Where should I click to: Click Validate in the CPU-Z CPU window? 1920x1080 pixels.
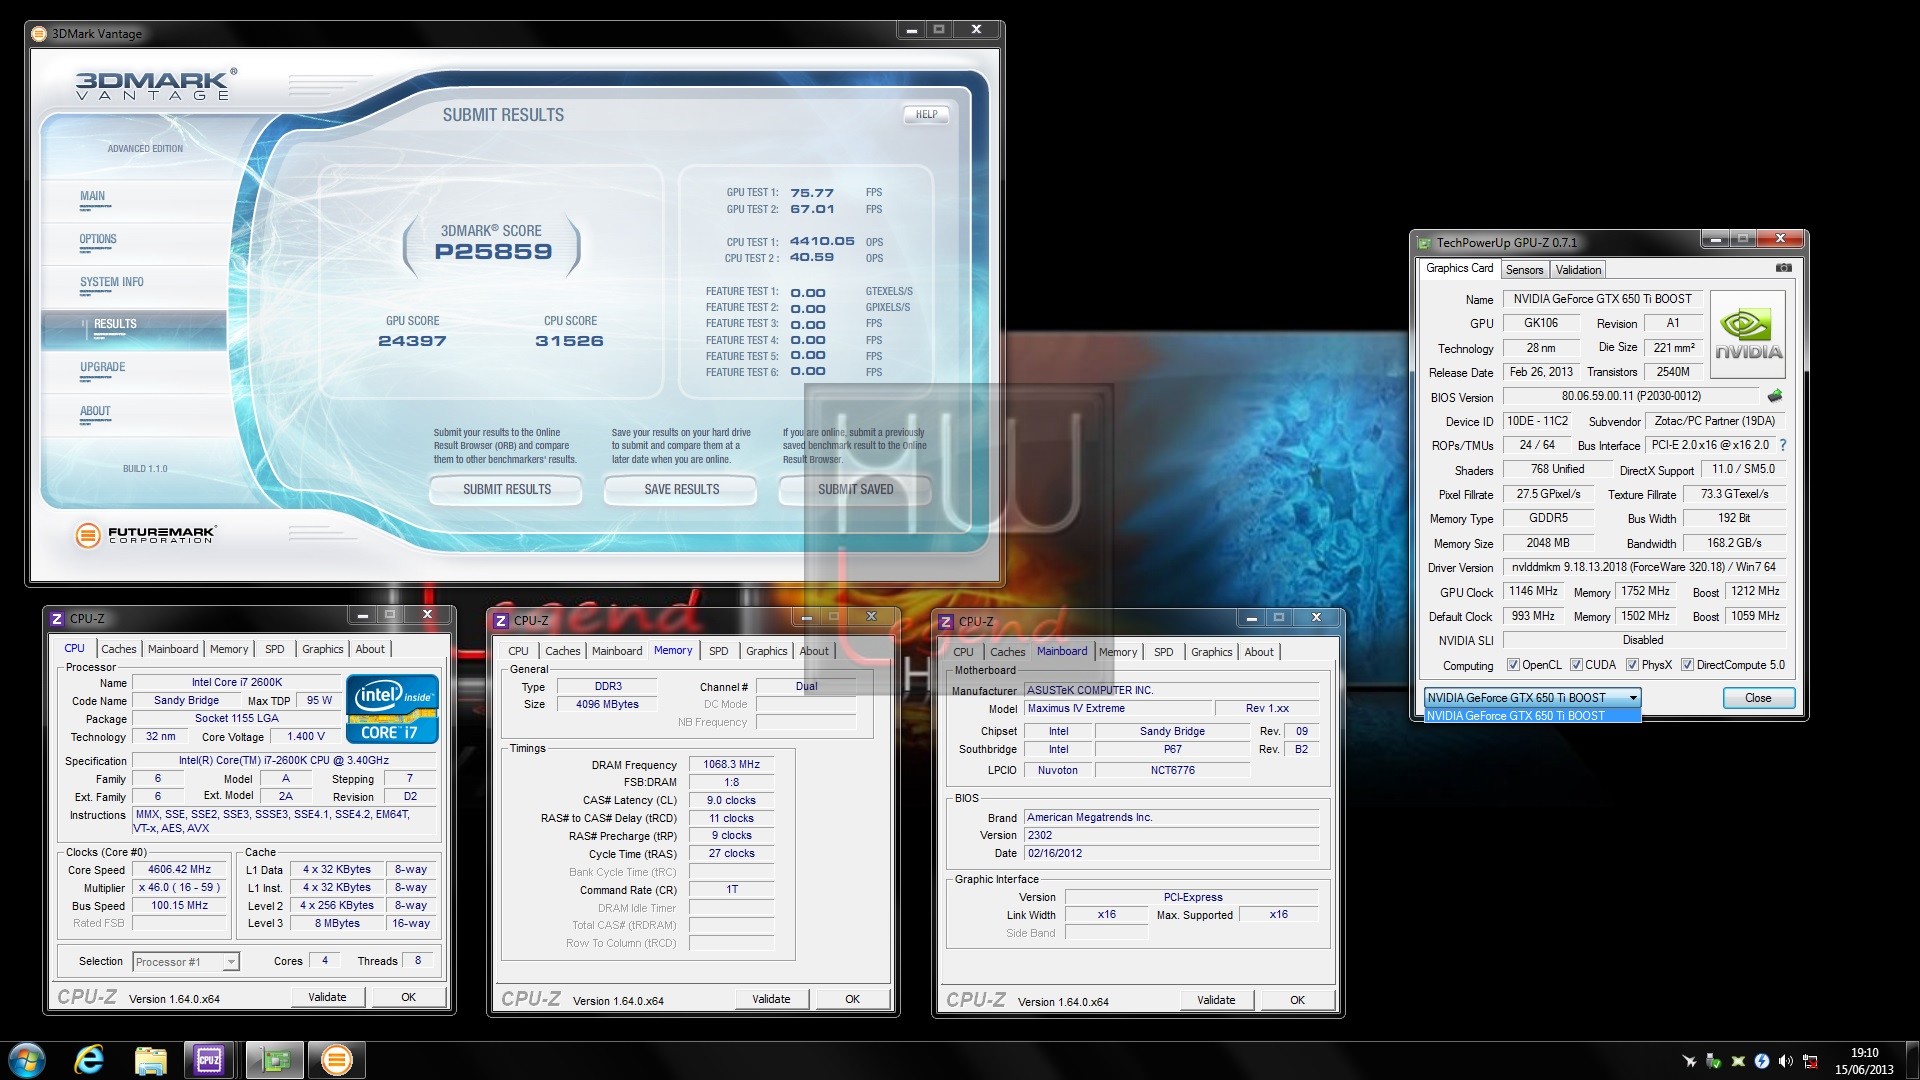[x=327, y=997]
